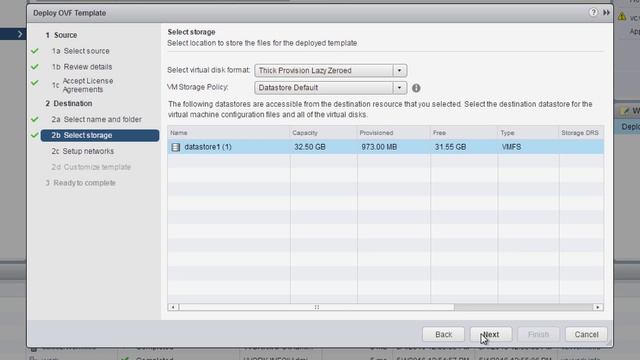Screen dimensions: 640x360
Task: Click the table scroll left arrow
Action: tap(173, 307)
